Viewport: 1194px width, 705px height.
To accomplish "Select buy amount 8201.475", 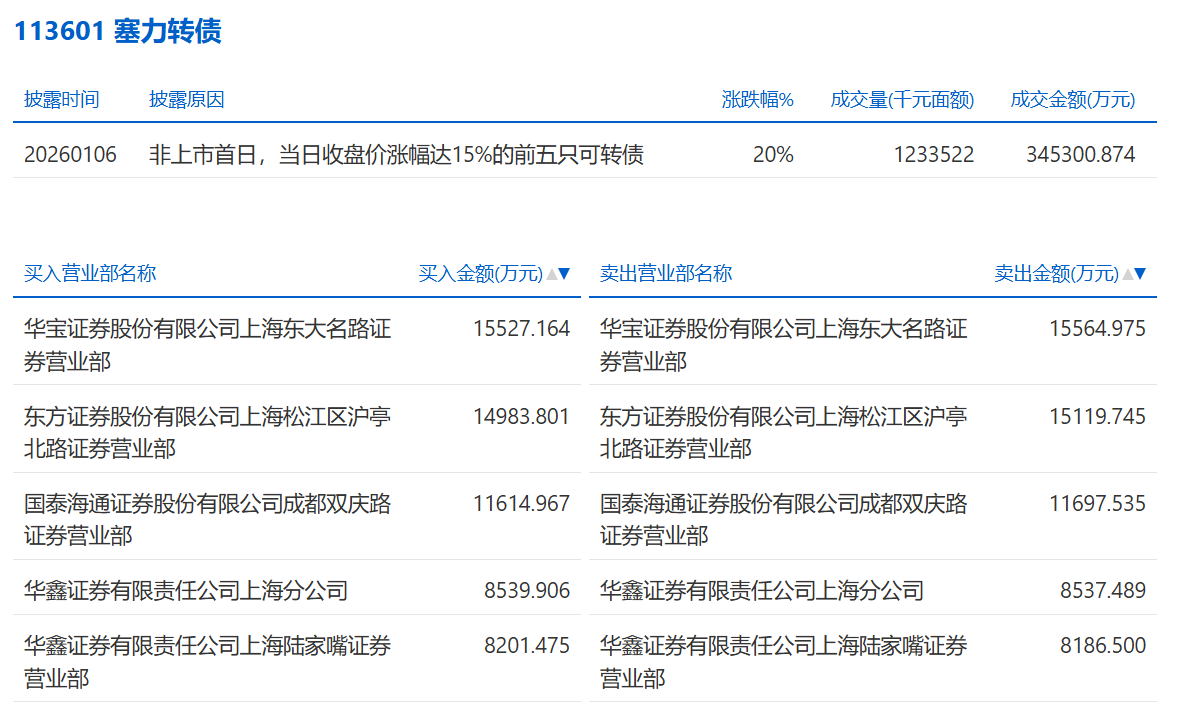I will coord(527,646).
